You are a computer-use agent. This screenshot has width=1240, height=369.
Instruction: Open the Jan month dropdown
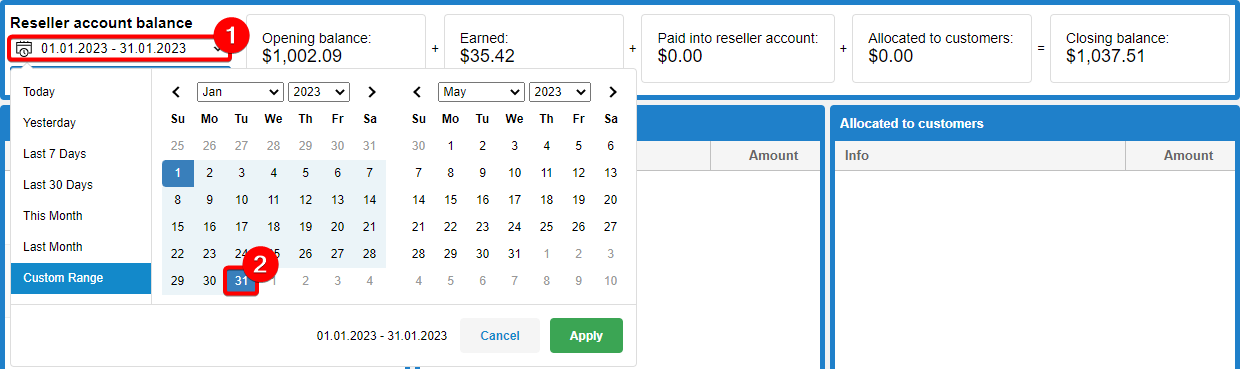click(x=240, y=92)
